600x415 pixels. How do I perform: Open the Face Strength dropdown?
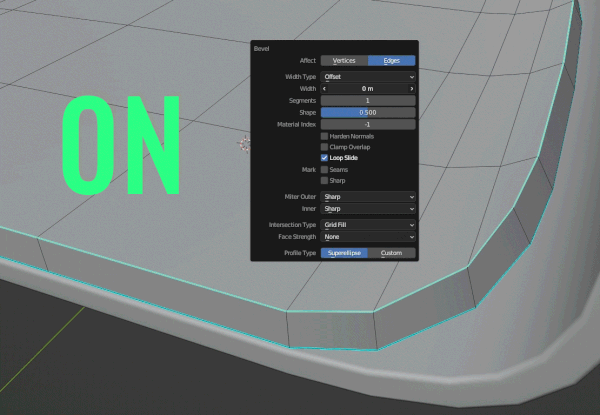pos(368,237)
